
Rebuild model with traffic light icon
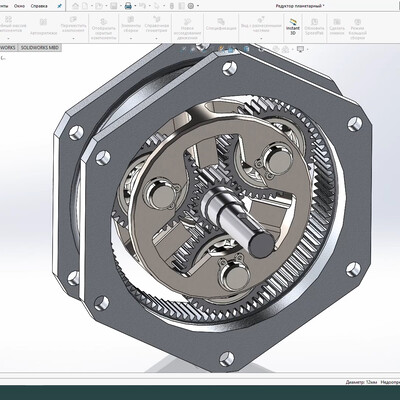pyautogui.click(x=172, y=6)
